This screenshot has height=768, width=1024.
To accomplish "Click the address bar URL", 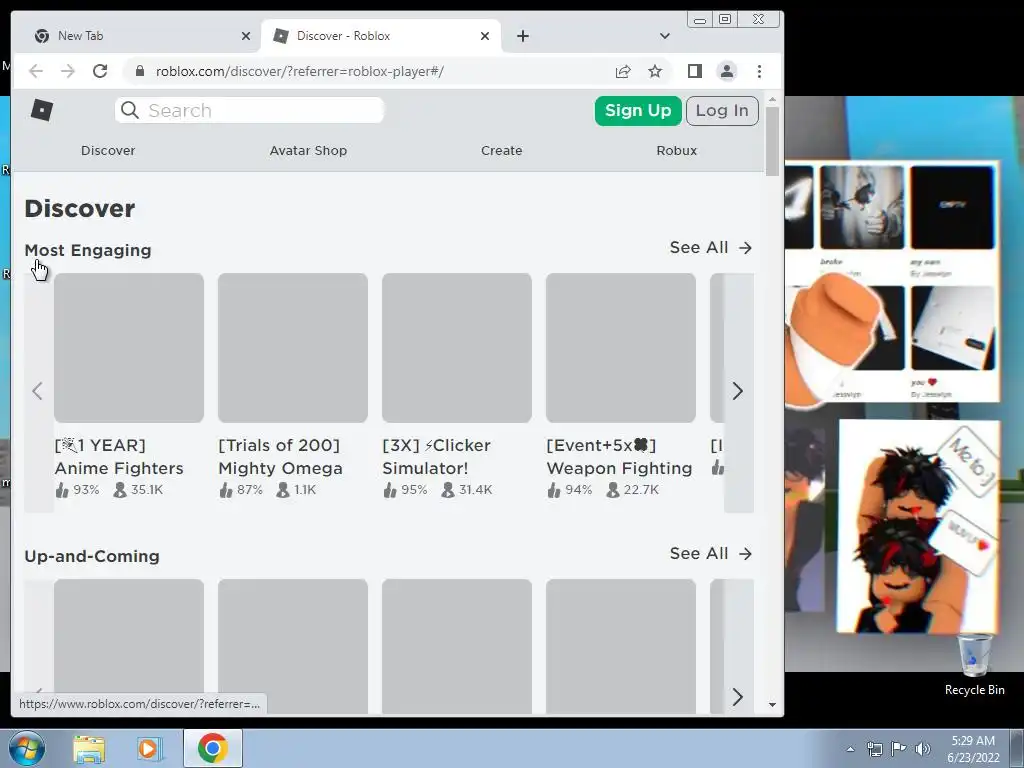I will 300,71.
